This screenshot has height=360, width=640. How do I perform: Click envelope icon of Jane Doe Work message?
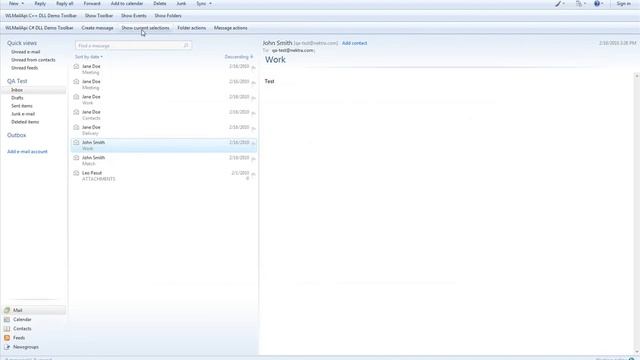(76, 97)
